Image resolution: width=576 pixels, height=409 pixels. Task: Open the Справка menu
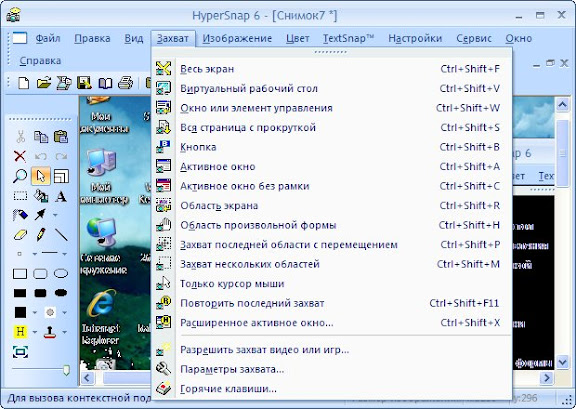point(40,61)
